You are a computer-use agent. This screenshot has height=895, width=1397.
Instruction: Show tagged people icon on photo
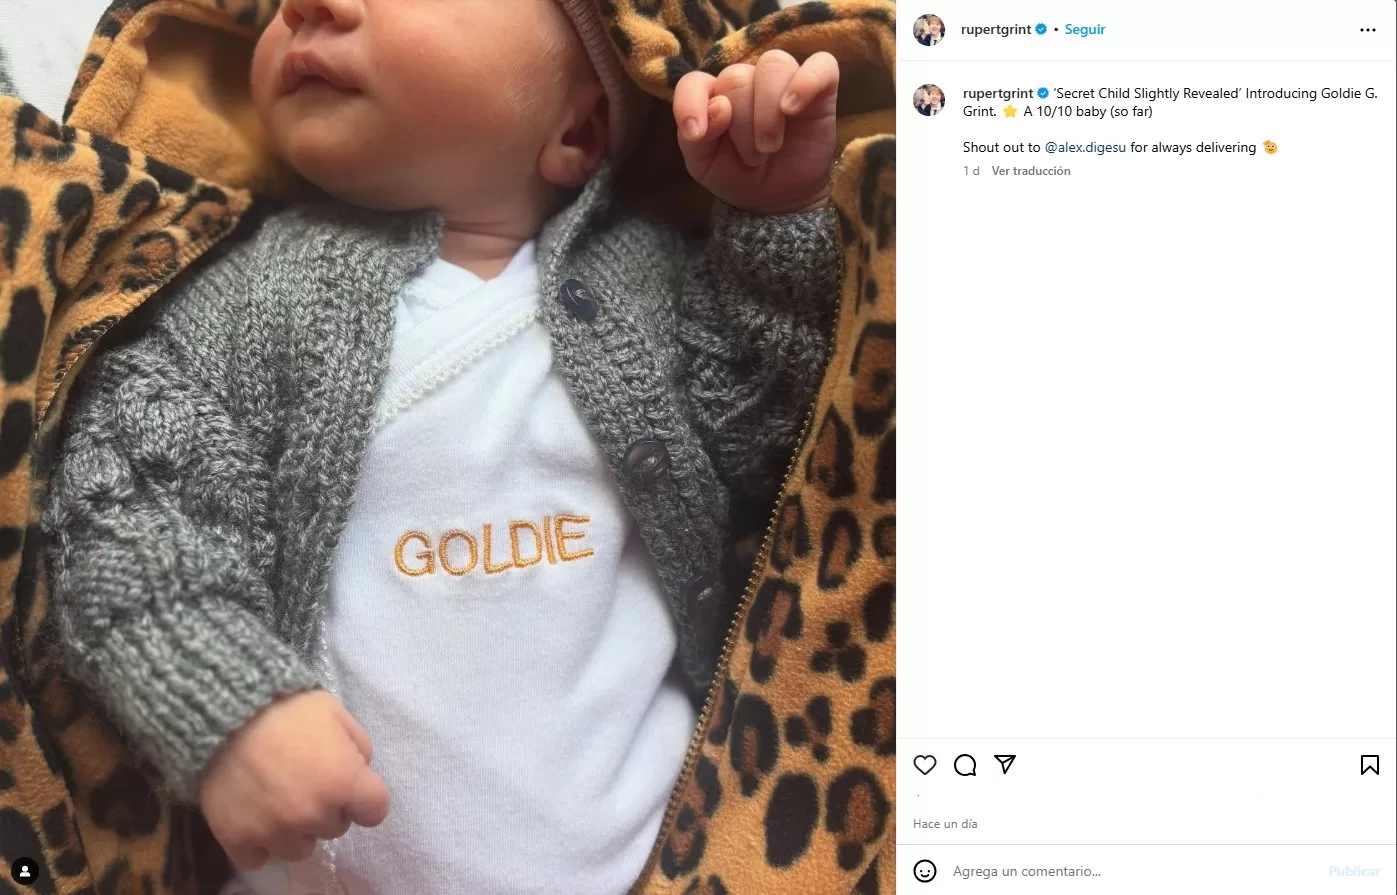click(25, 870)
